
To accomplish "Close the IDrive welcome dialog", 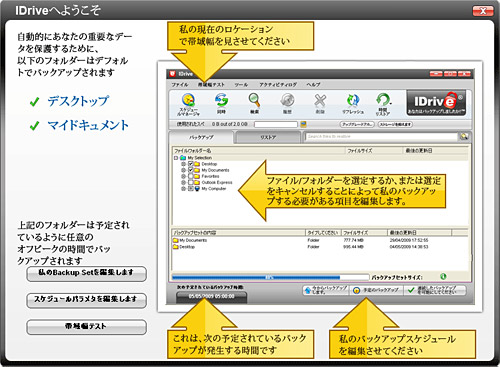I will pos(483,11).
